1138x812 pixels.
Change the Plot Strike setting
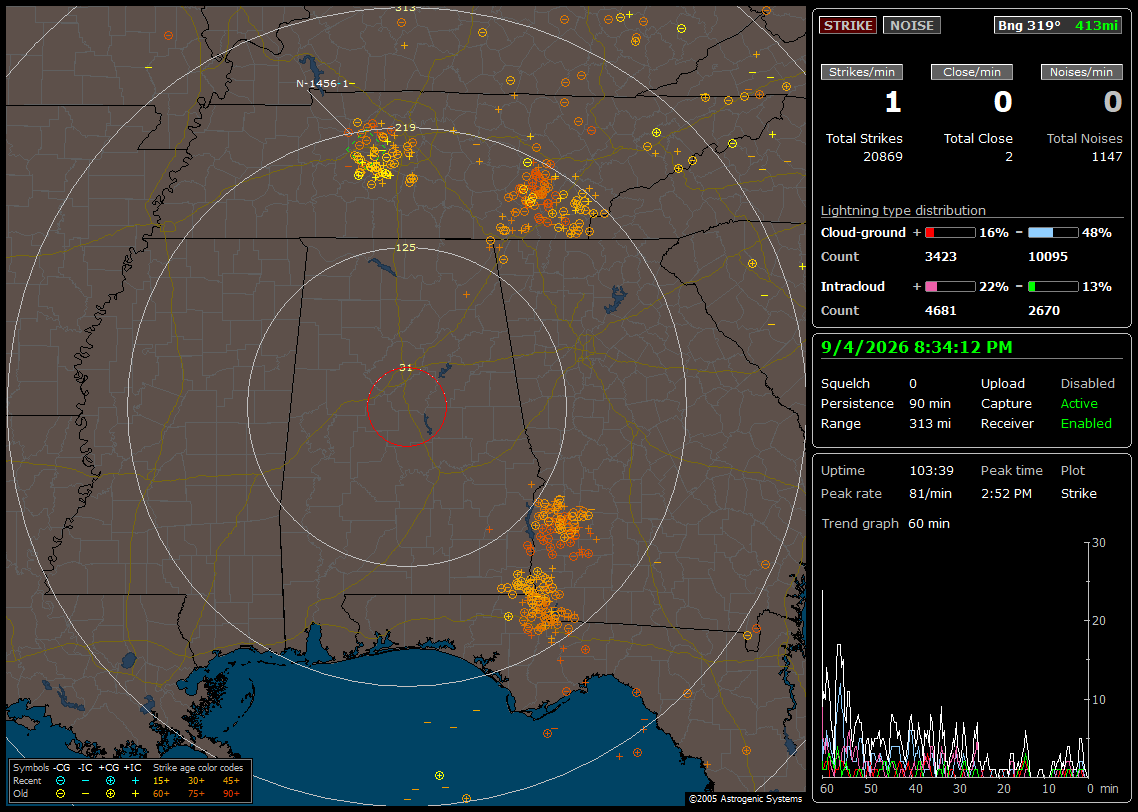(1078, 493)
